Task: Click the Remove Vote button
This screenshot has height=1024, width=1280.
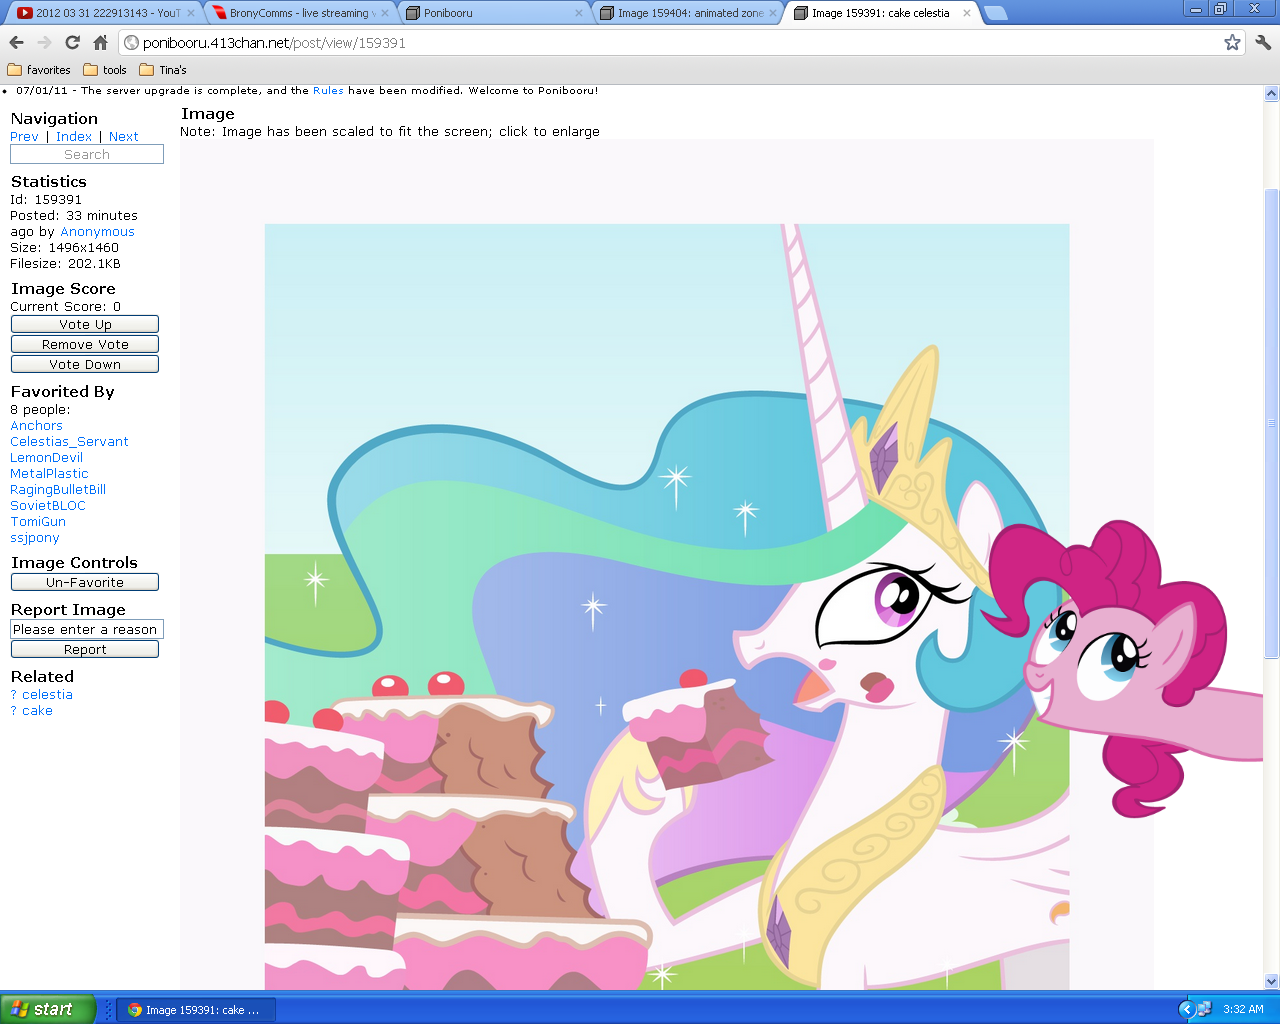Action: [85, 344]
